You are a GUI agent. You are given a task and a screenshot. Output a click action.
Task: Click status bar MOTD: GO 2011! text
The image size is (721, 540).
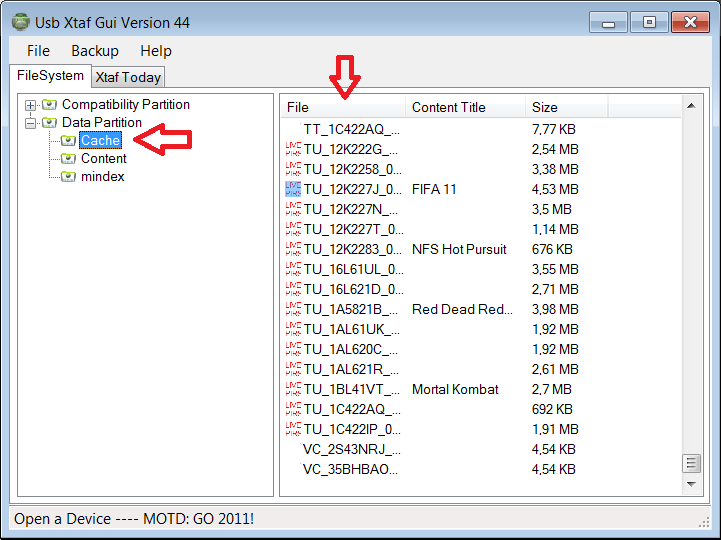[198, 519]
